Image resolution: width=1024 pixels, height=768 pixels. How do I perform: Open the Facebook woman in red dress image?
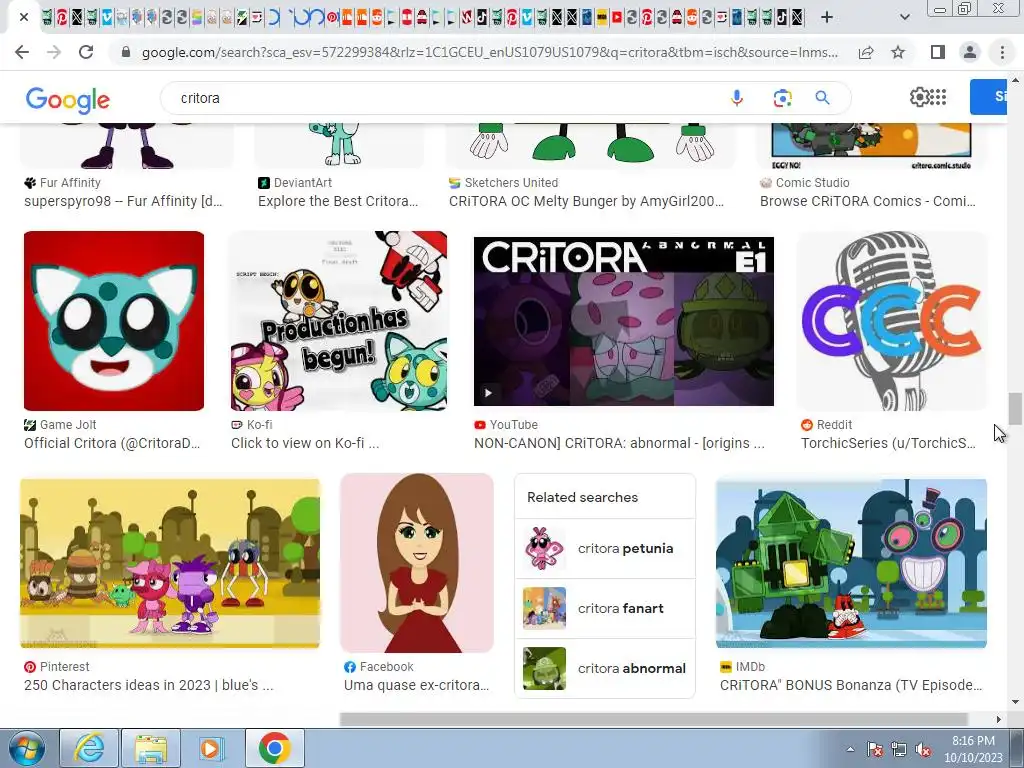pos(417,563)
